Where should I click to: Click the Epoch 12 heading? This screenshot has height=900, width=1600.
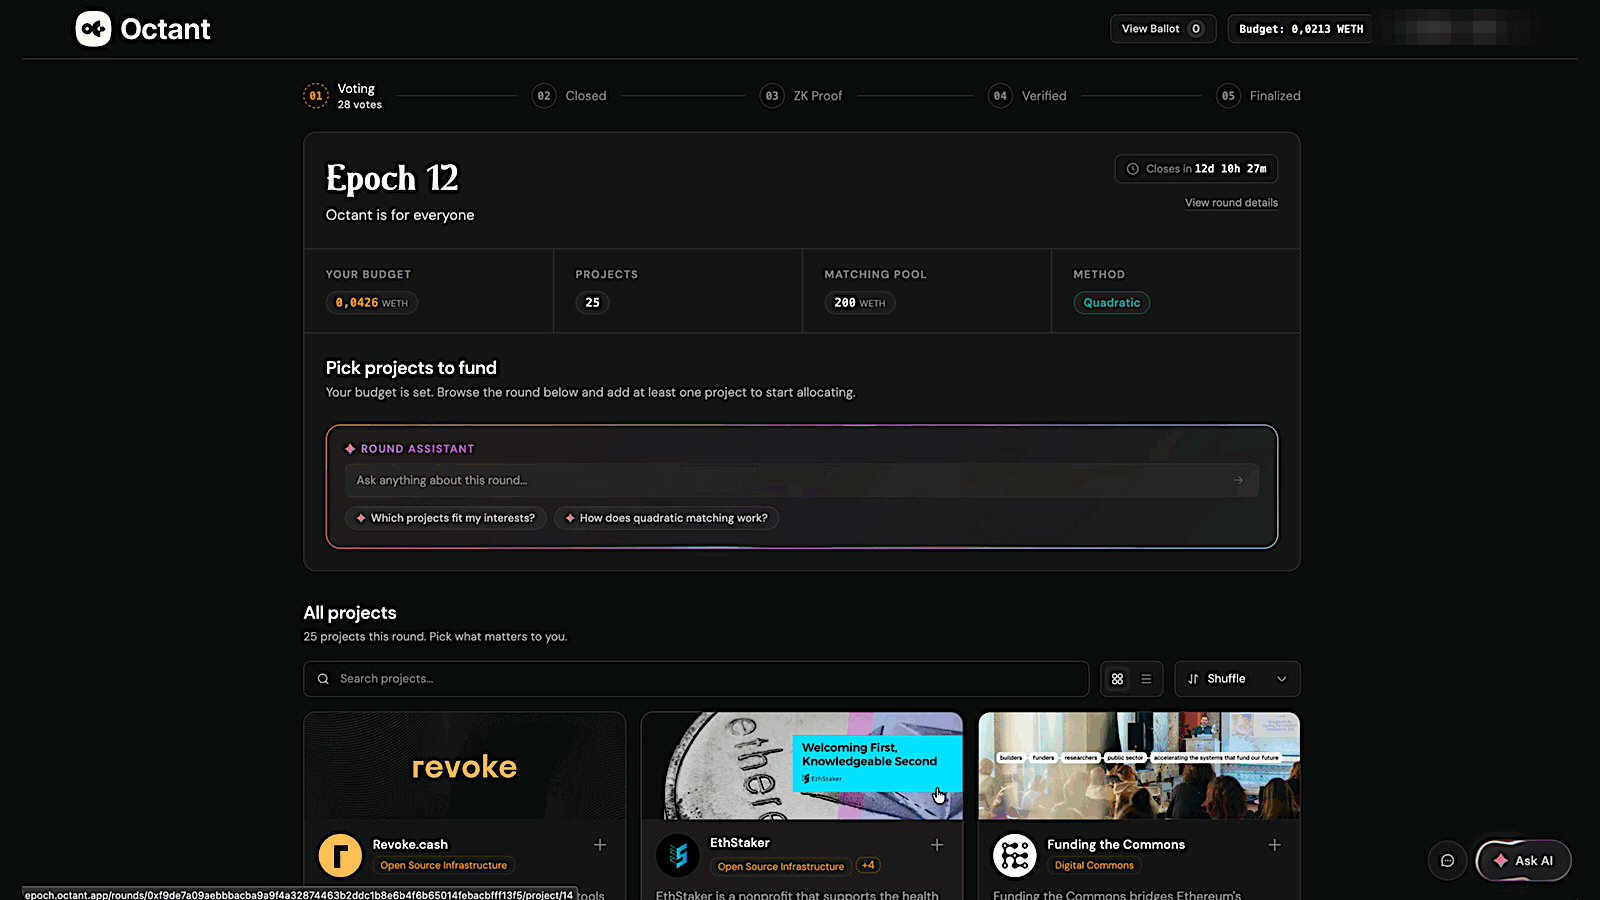[x=392, y=179]
